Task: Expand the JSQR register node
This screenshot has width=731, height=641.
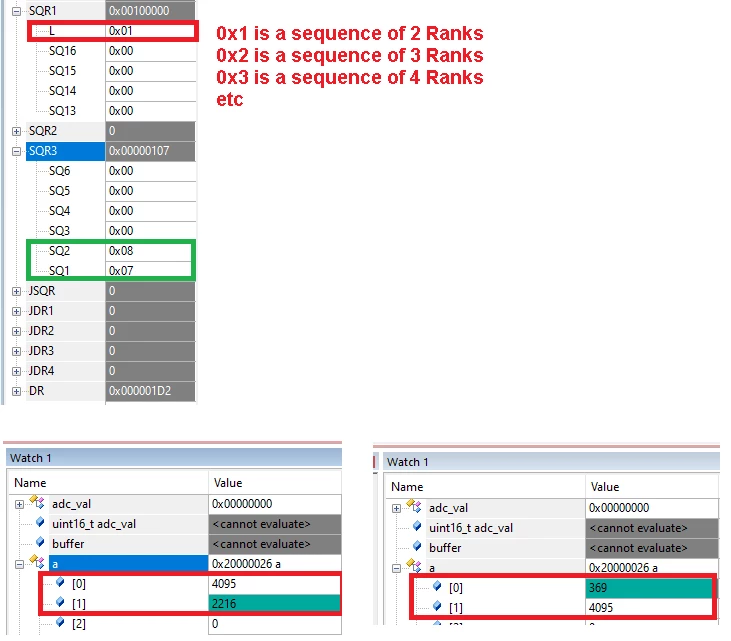Action: [16, 291]
